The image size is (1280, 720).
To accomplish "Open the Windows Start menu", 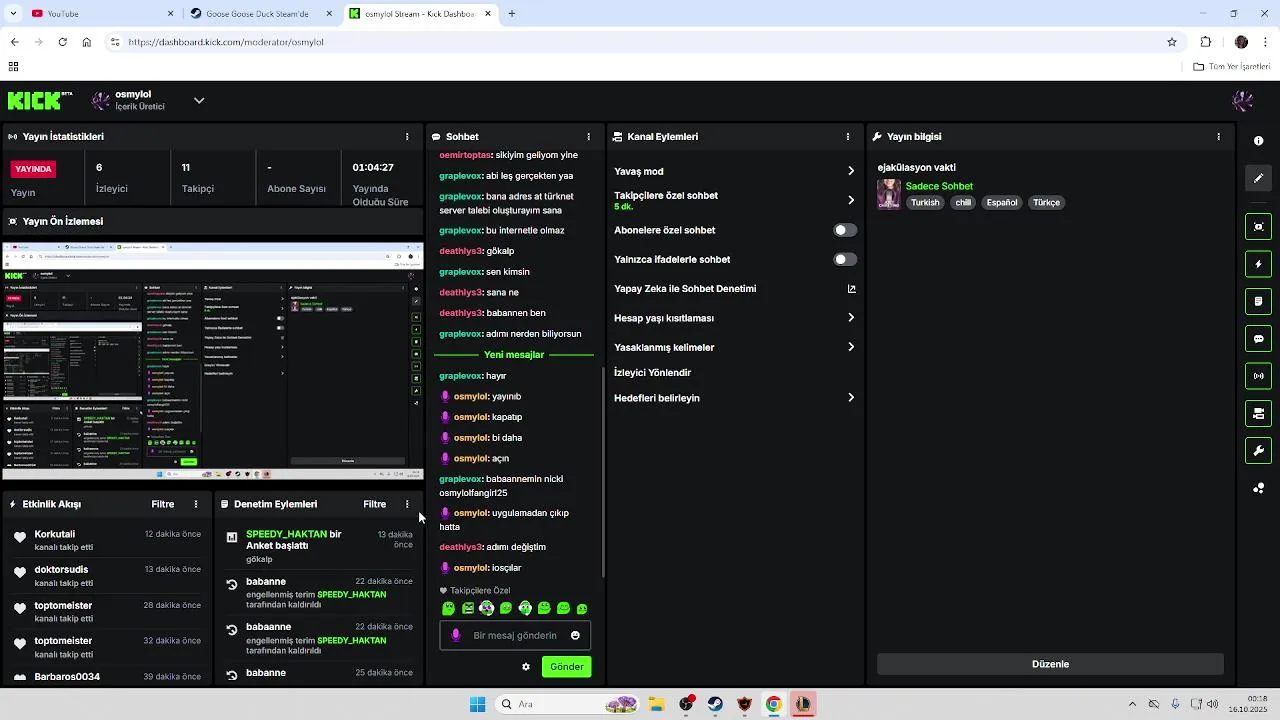I will [x=477, y=704].
